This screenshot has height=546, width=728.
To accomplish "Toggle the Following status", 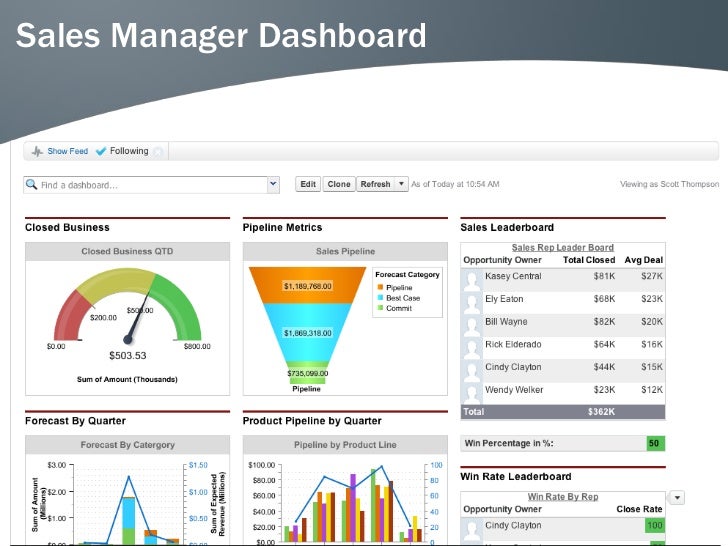I will 129,151.
